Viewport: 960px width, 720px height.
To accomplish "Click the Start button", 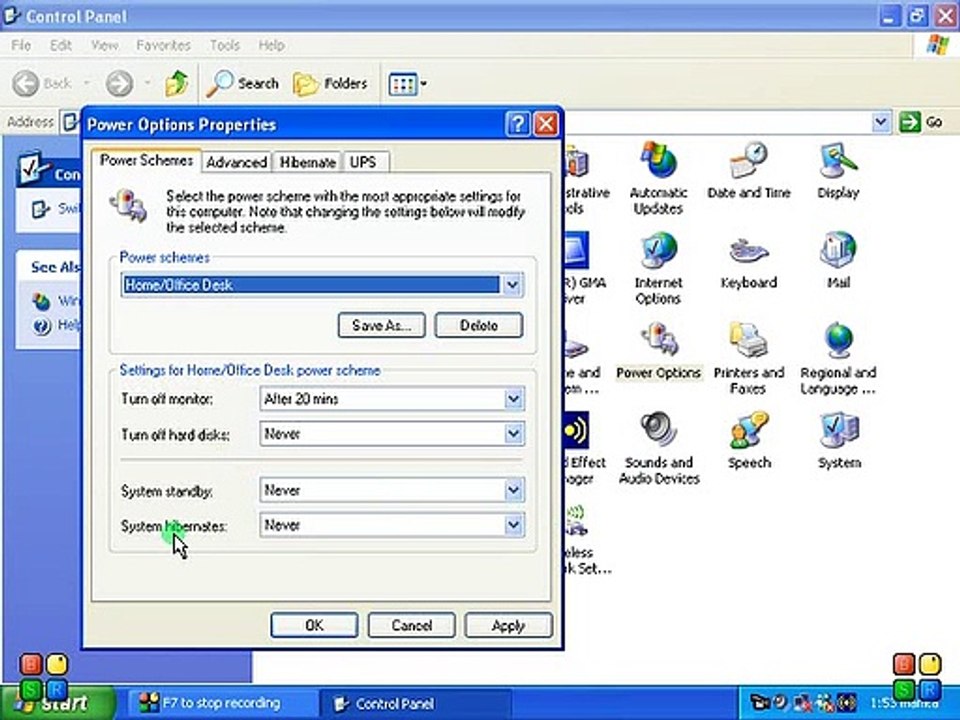I will tap(56, 703).
